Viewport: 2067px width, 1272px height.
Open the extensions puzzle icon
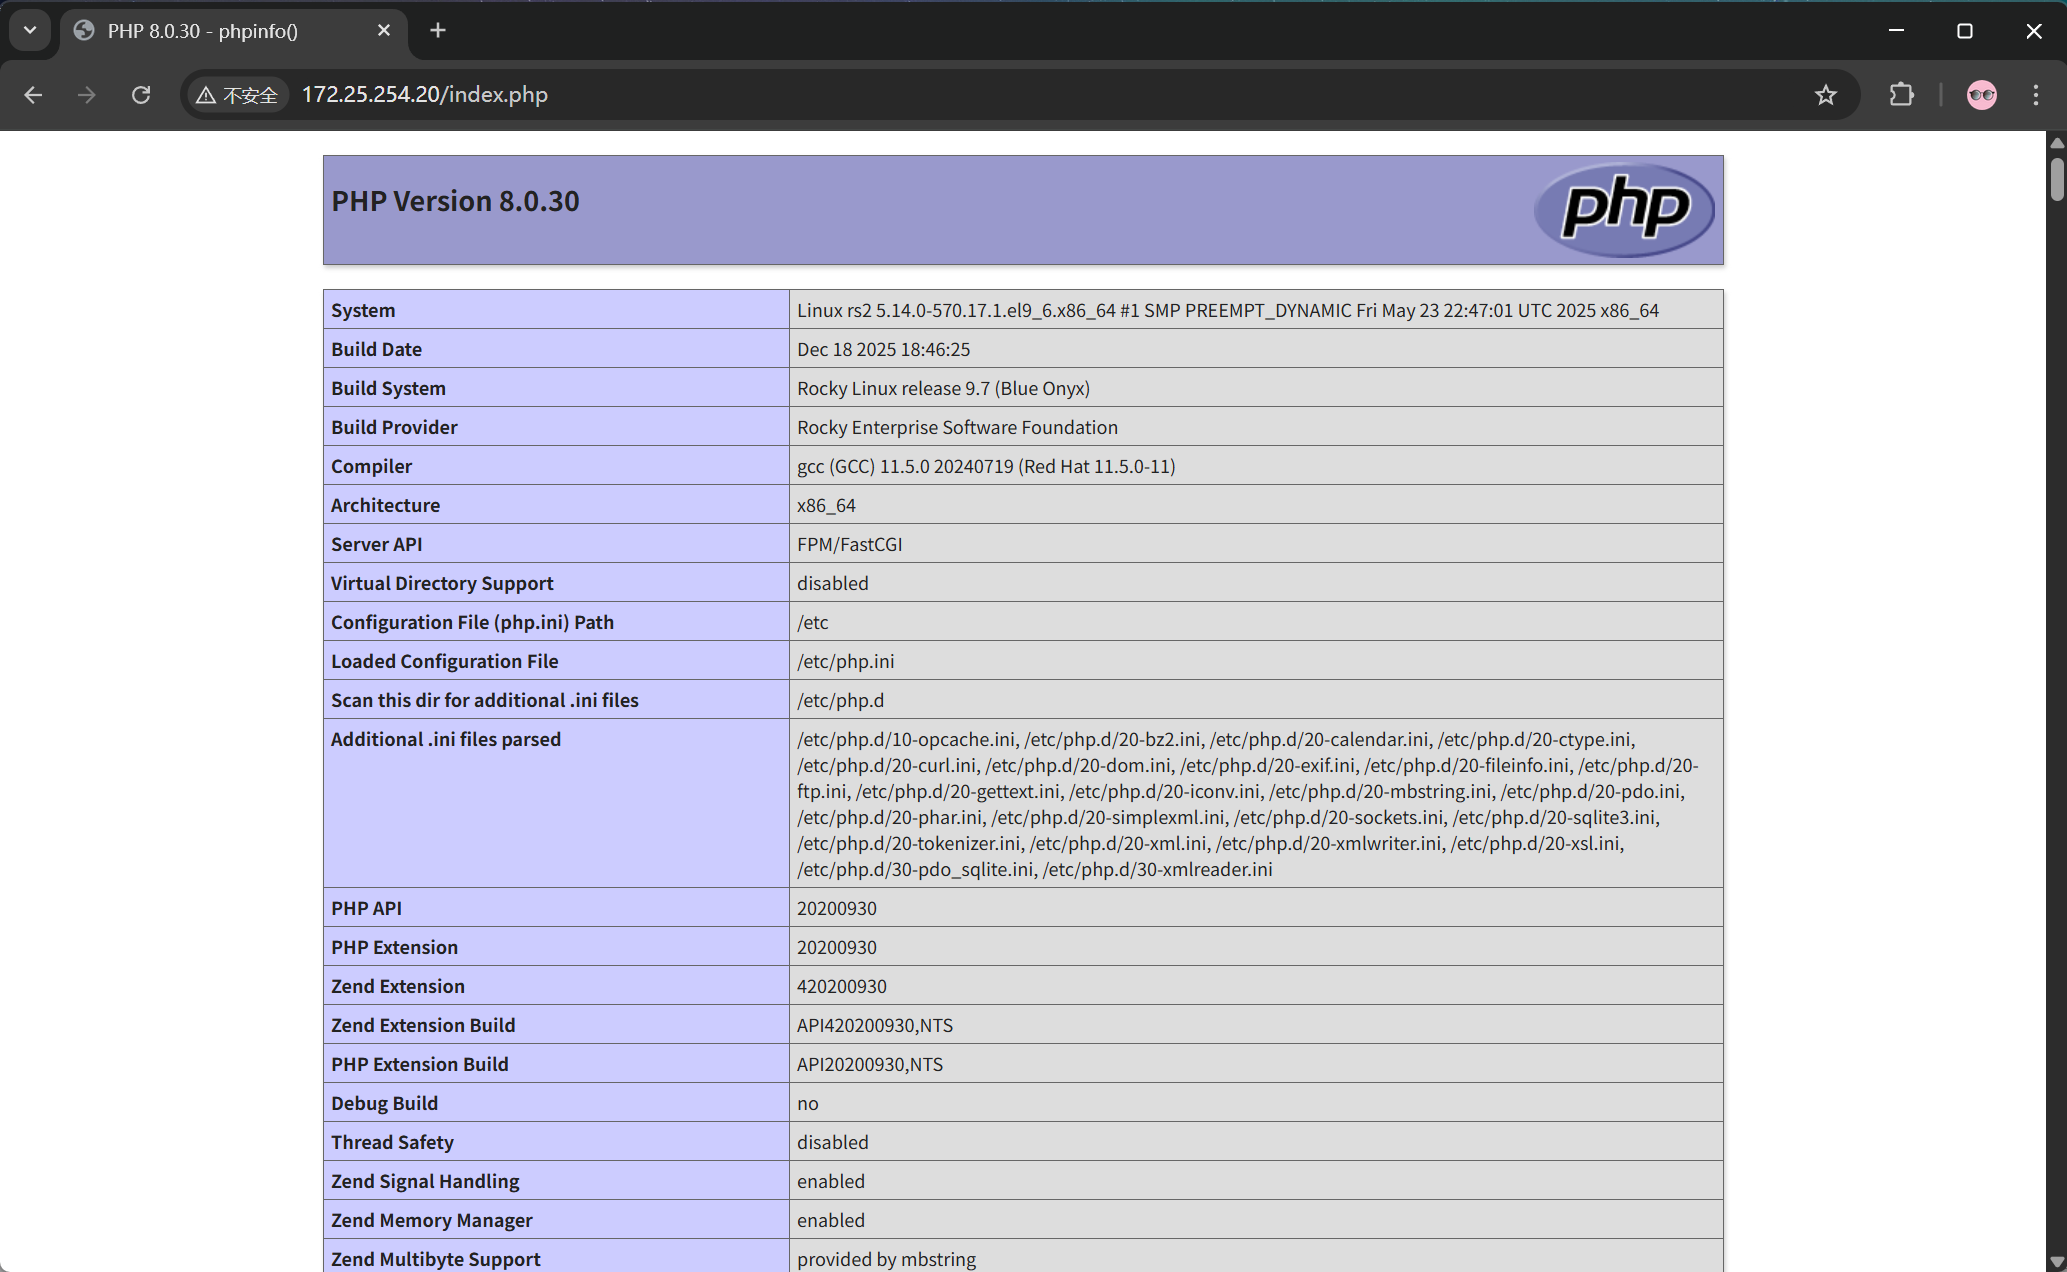coord(1901,95)
